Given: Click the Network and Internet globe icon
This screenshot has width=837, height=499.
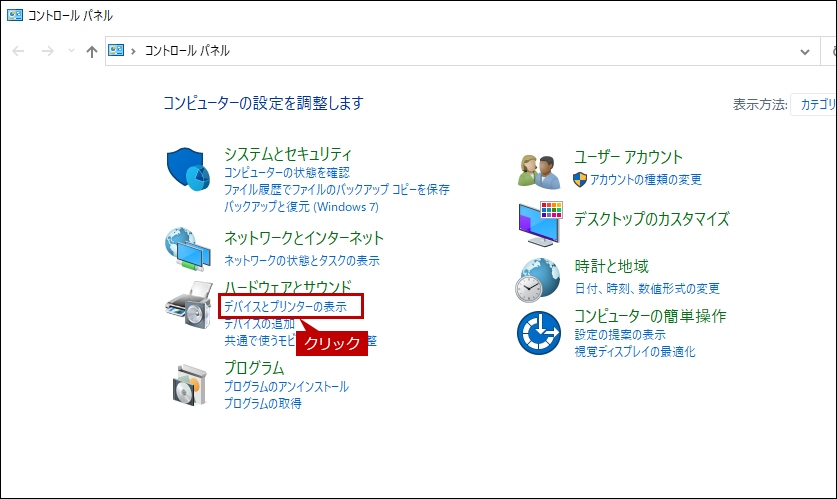Looking at the screenshot, I should (187, 249).
